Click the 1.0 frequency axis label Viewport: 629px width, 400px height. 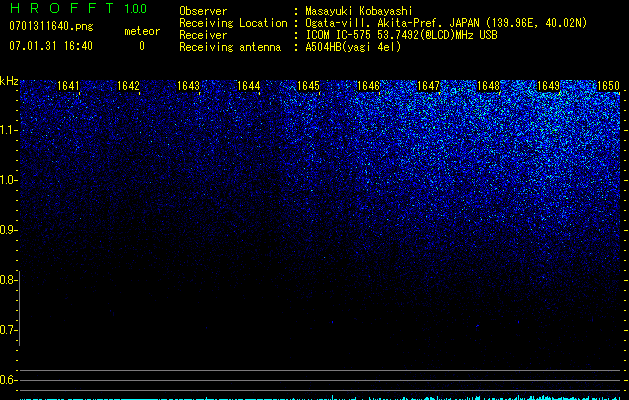click(x=8, y=180)
